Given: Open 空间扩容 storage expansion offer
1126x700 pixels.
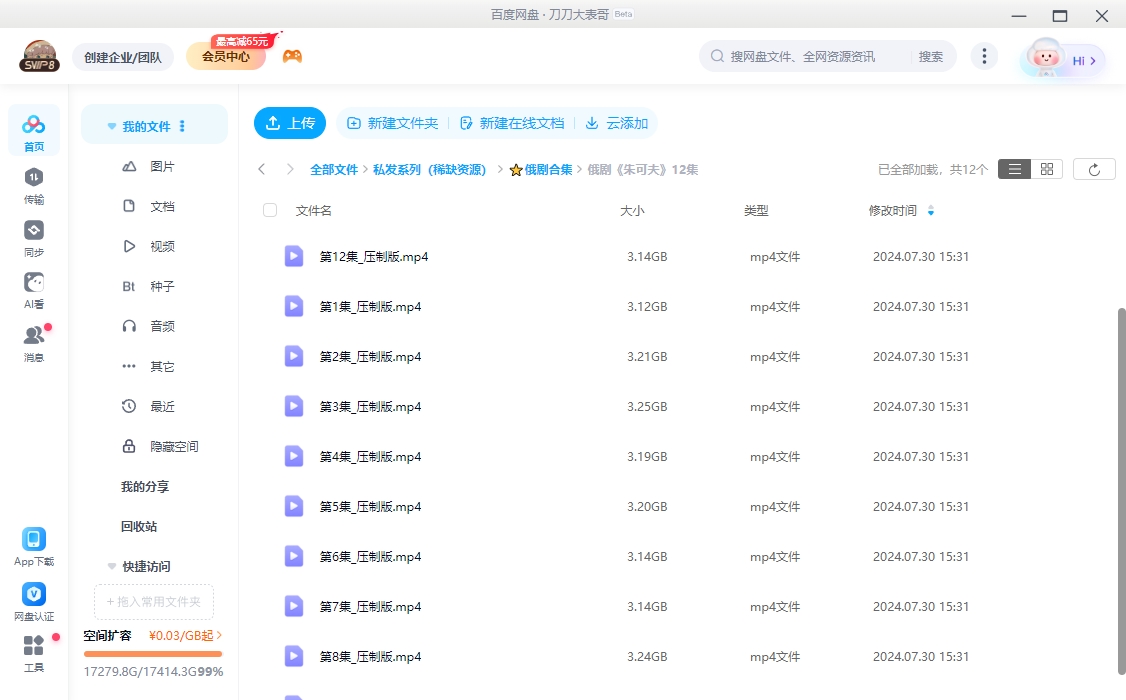Looking at the screenshot, I should tap(110, 634).
